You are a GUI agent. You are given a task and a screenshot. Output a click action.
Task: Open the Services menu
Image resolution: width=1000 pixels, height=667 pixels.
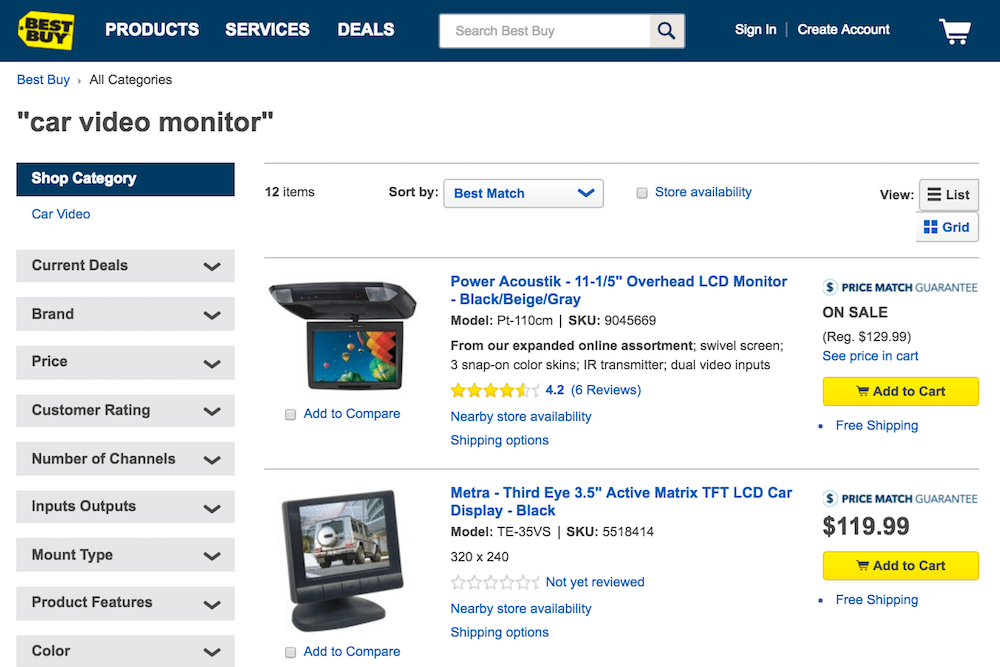(x=267, y=30)
